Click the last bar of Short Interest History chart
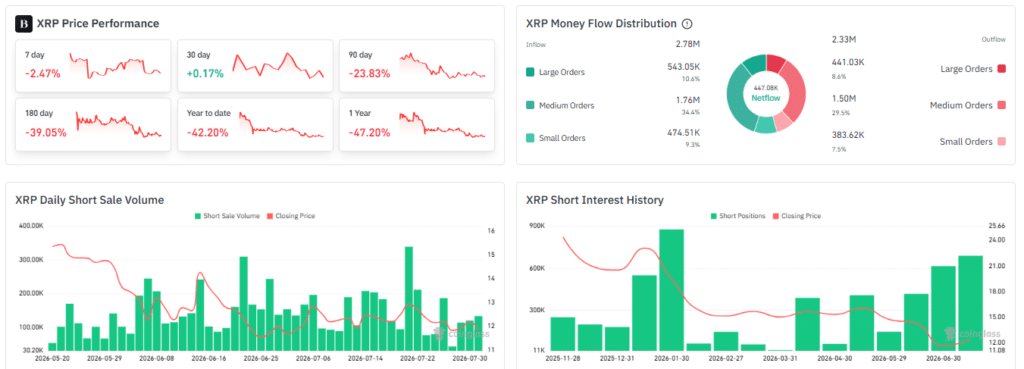Image resolution: width=1024 pixels, height=369 pixels. coord(970,303)
